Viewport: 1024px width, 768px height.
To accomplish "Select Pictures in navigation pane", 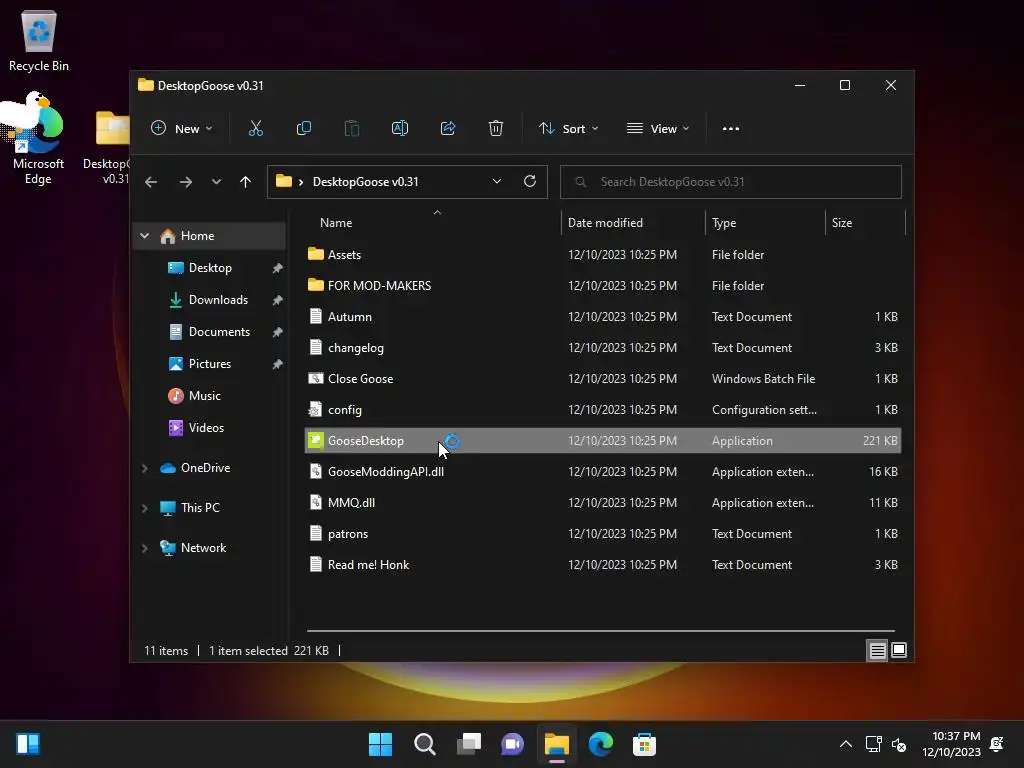I will point(210,364).
